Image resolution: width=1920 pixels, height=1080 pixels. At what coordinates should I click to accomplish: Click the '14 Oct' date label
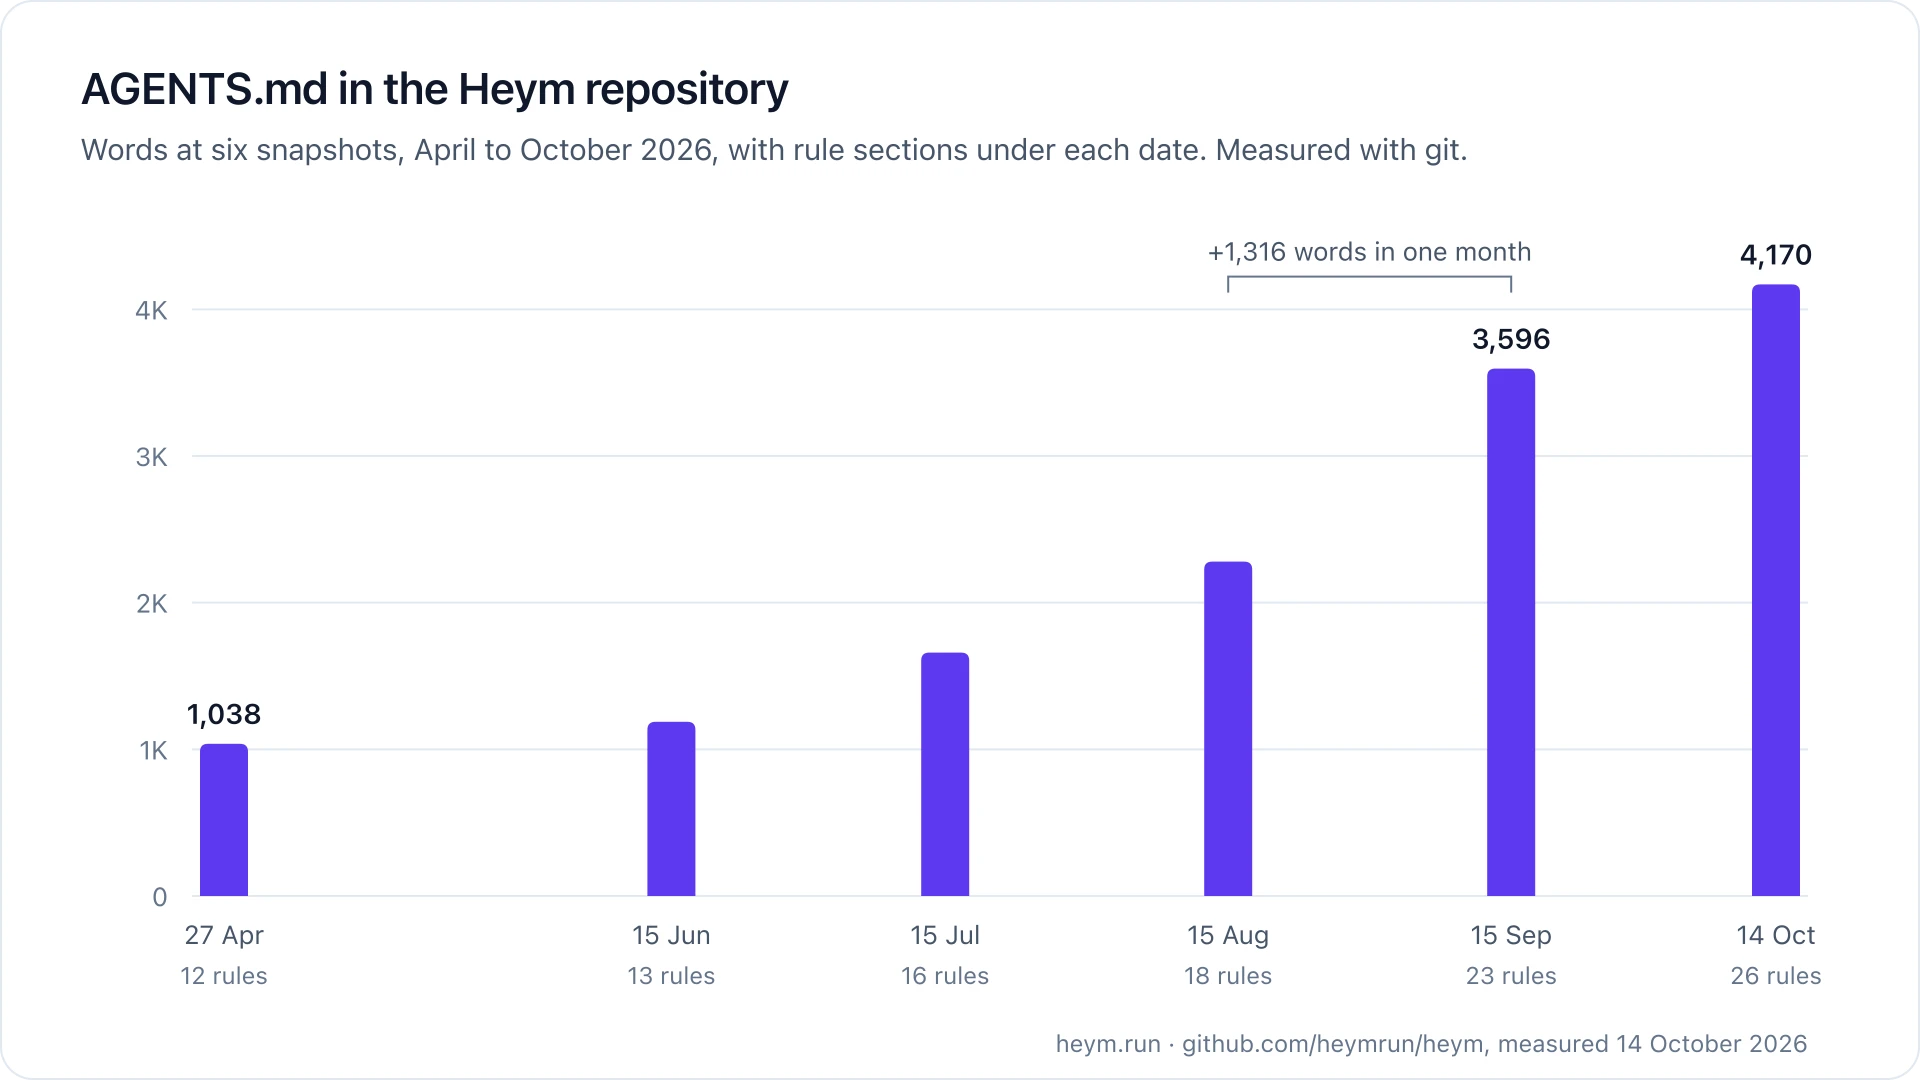click(x=1776, y=936)
